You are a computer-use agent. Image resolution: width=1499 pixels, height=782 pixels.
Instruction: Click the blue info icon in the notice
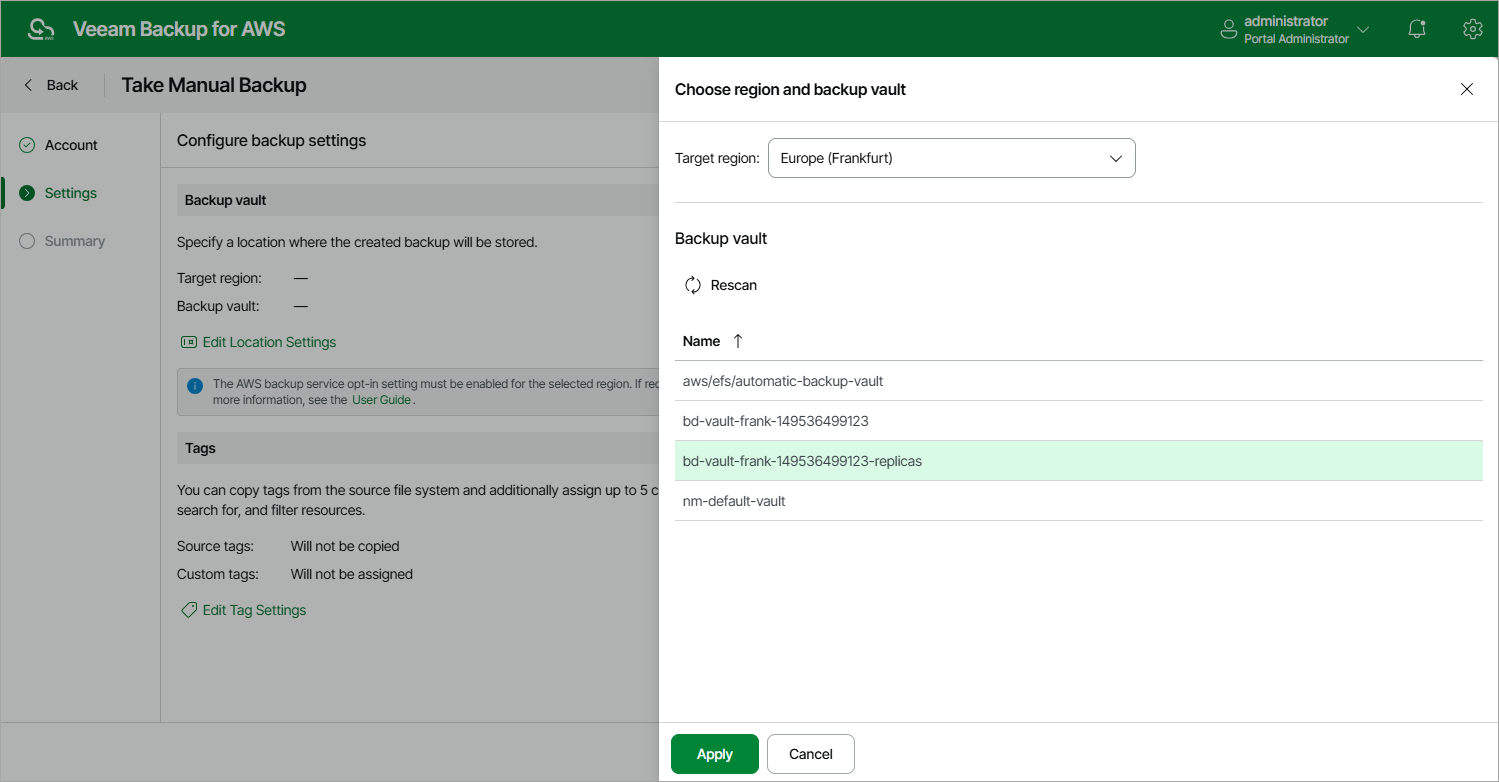click(x=194, y=384)
